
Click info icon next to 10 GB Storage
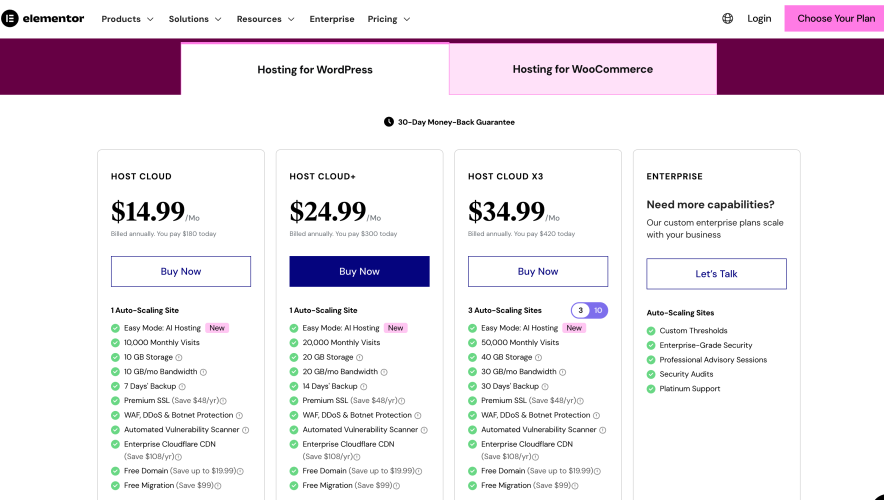(x=179, y=357)
